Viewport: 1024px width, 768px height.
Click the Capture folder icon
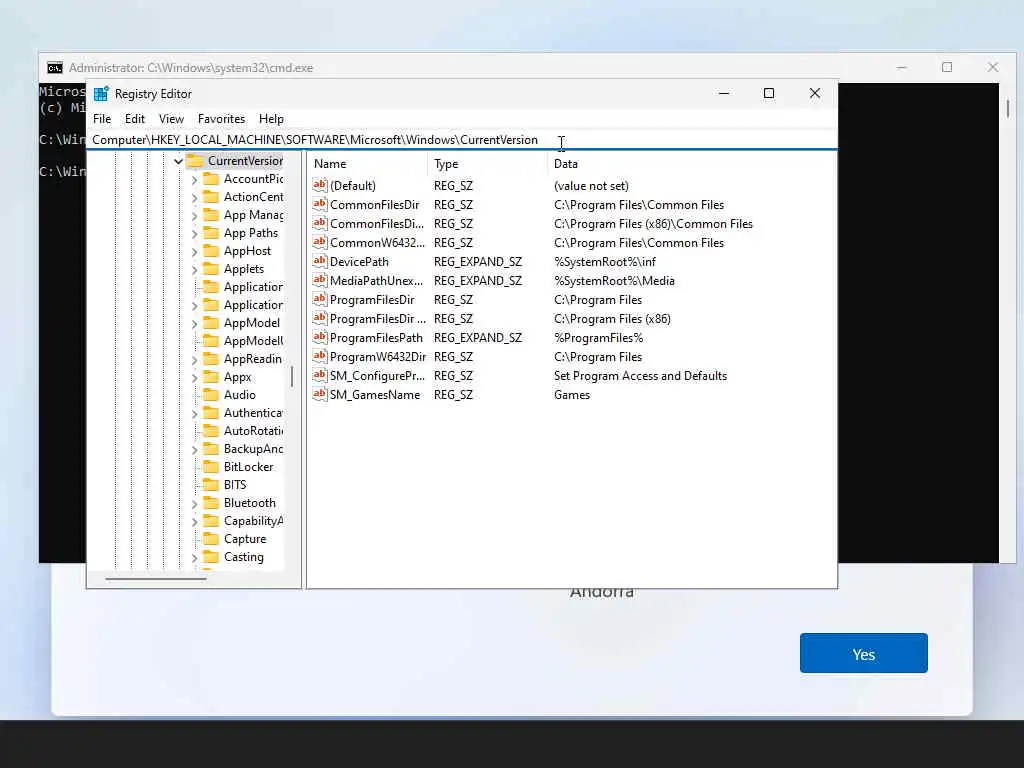(x=211, y=539)
